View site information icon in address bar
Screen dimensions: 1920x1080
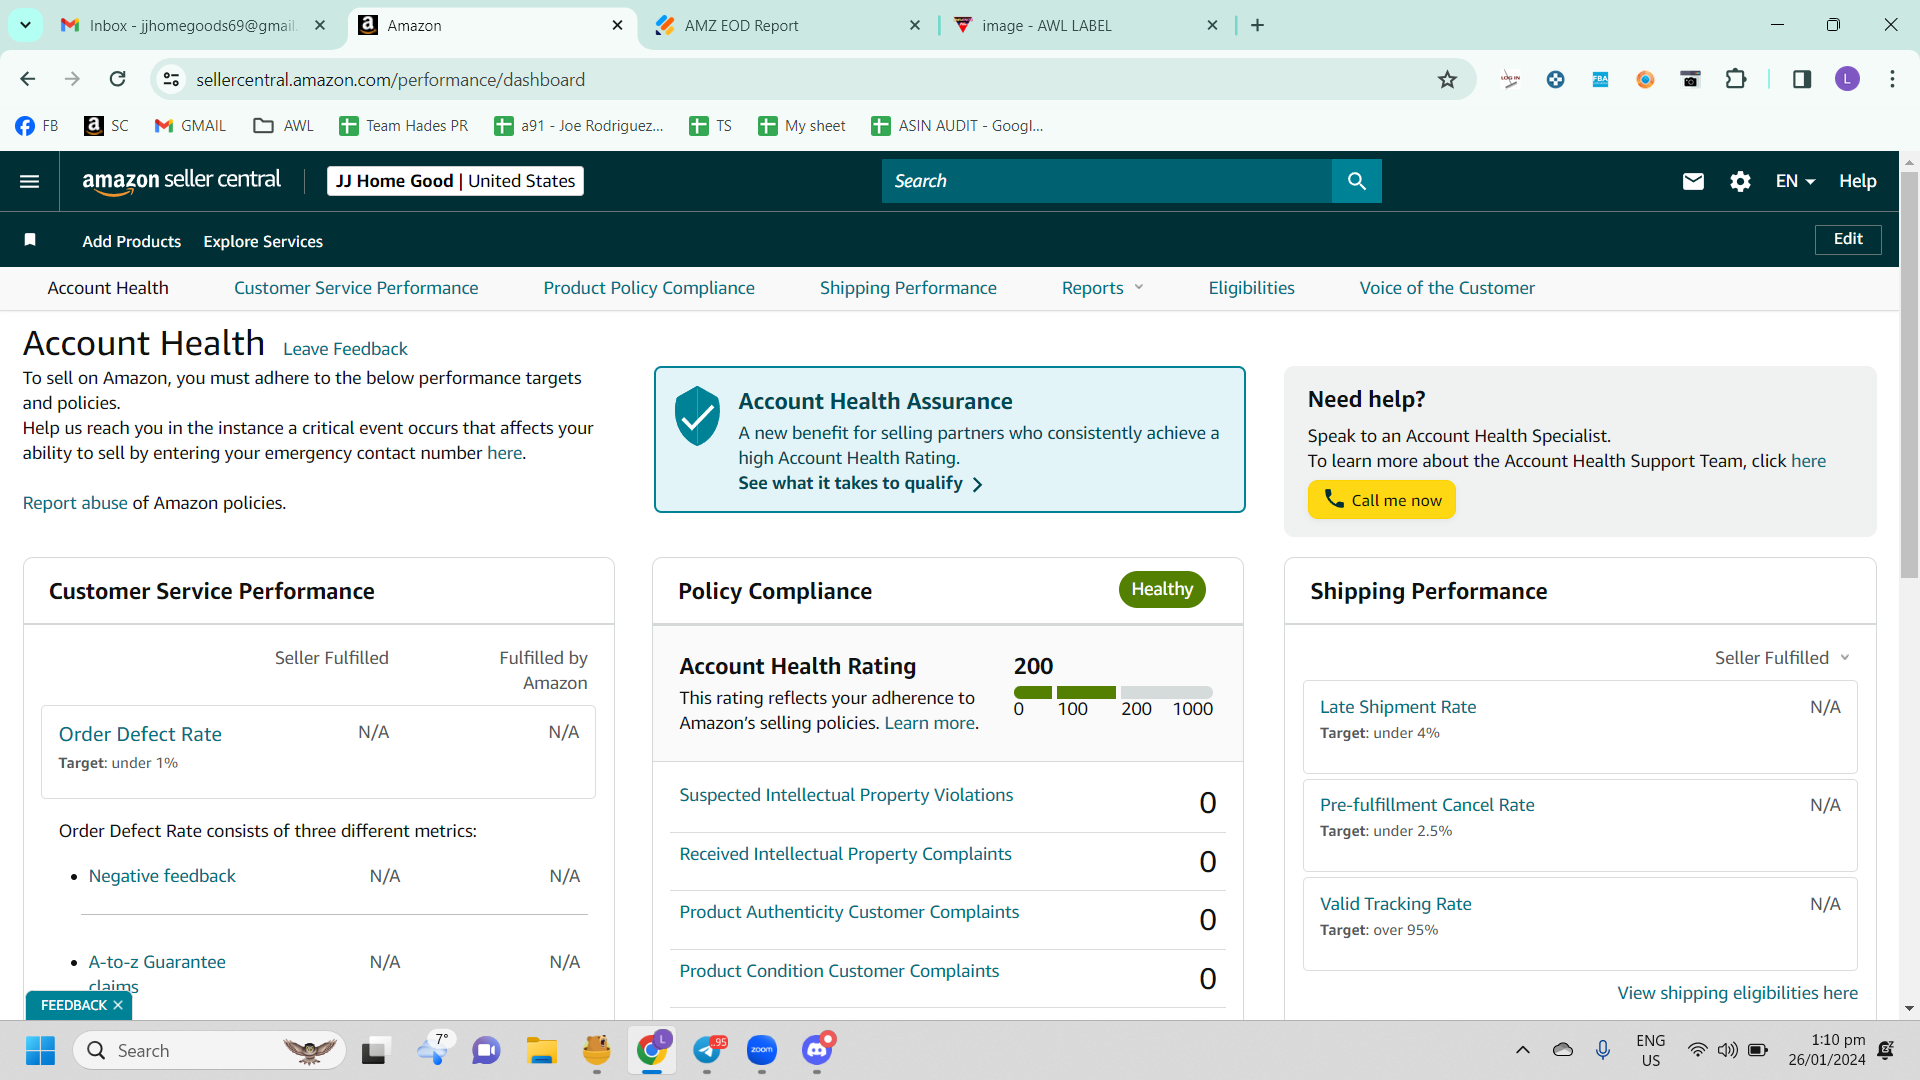171,80
